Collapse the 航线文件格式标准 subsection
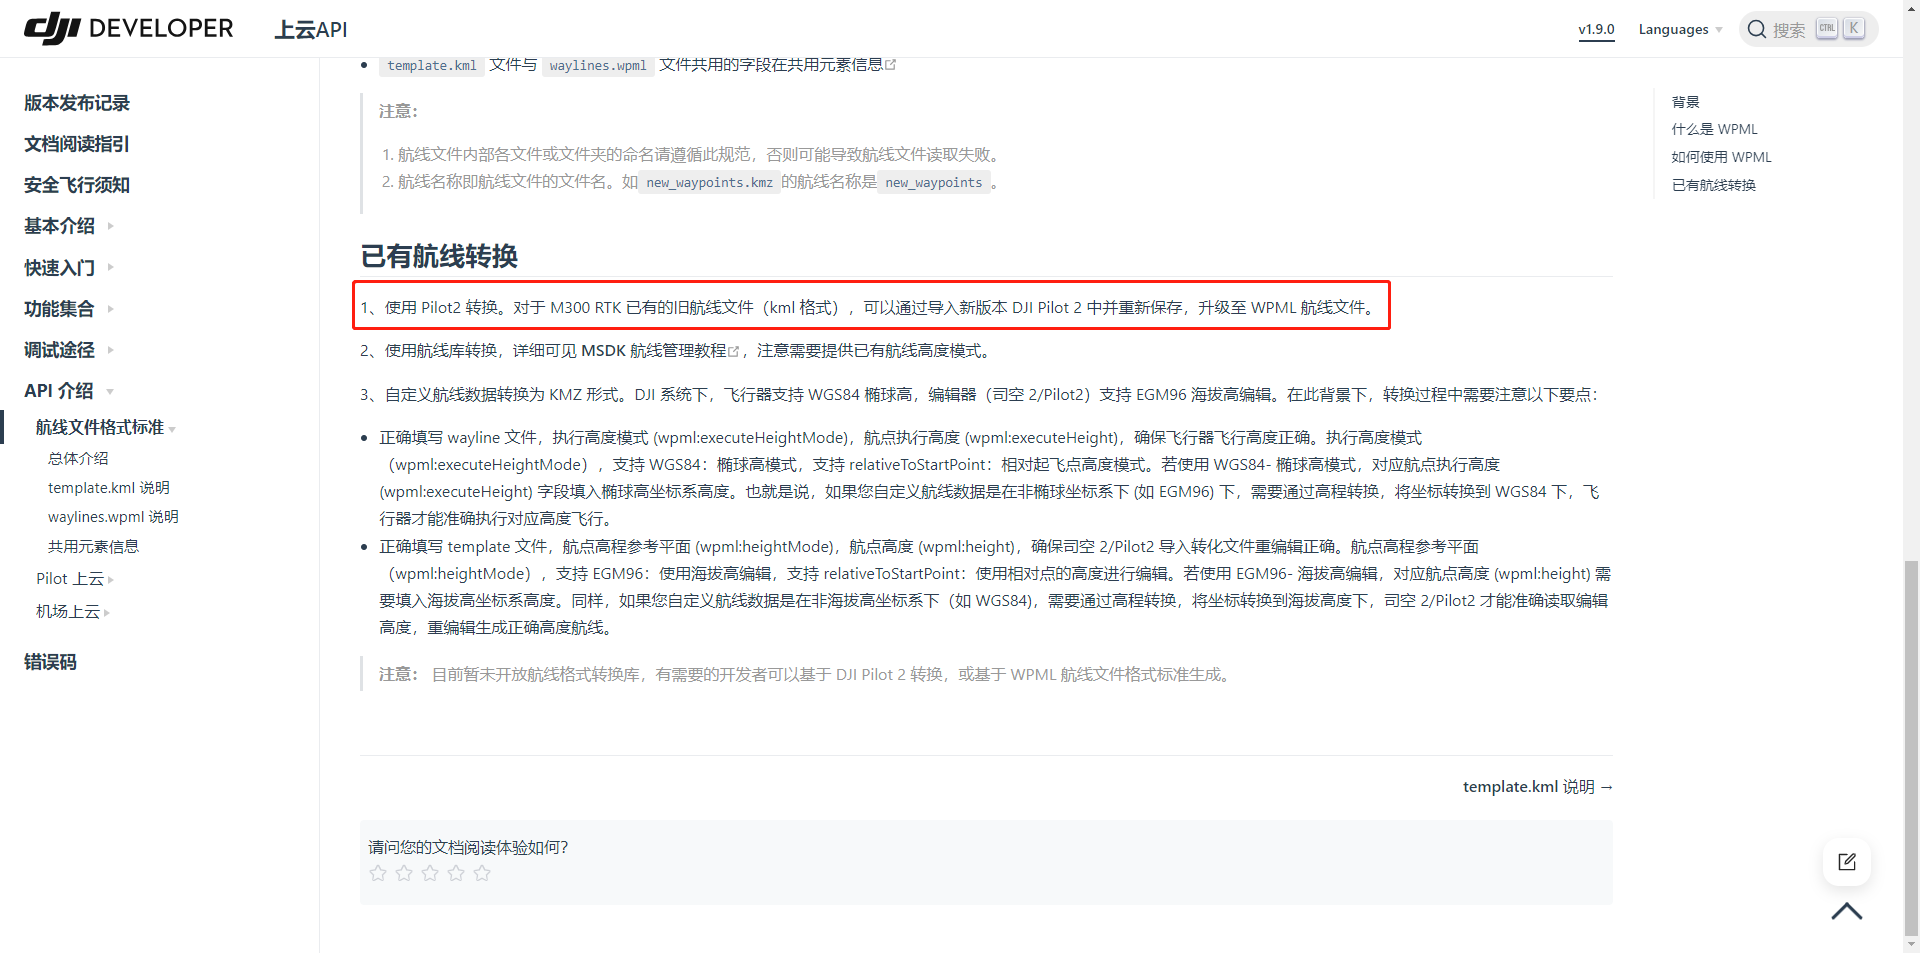Screen dimensions: 1920x953 point(105,427)
